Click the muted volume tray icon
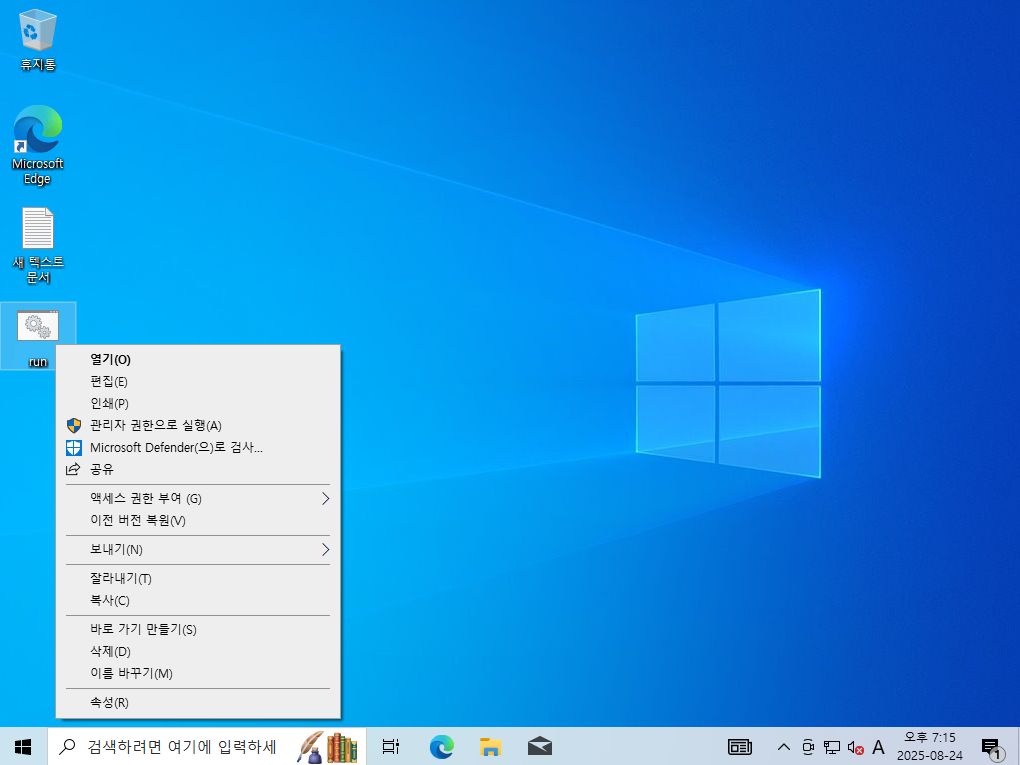This screenshot has width=1020, height=765. [855, 748]
